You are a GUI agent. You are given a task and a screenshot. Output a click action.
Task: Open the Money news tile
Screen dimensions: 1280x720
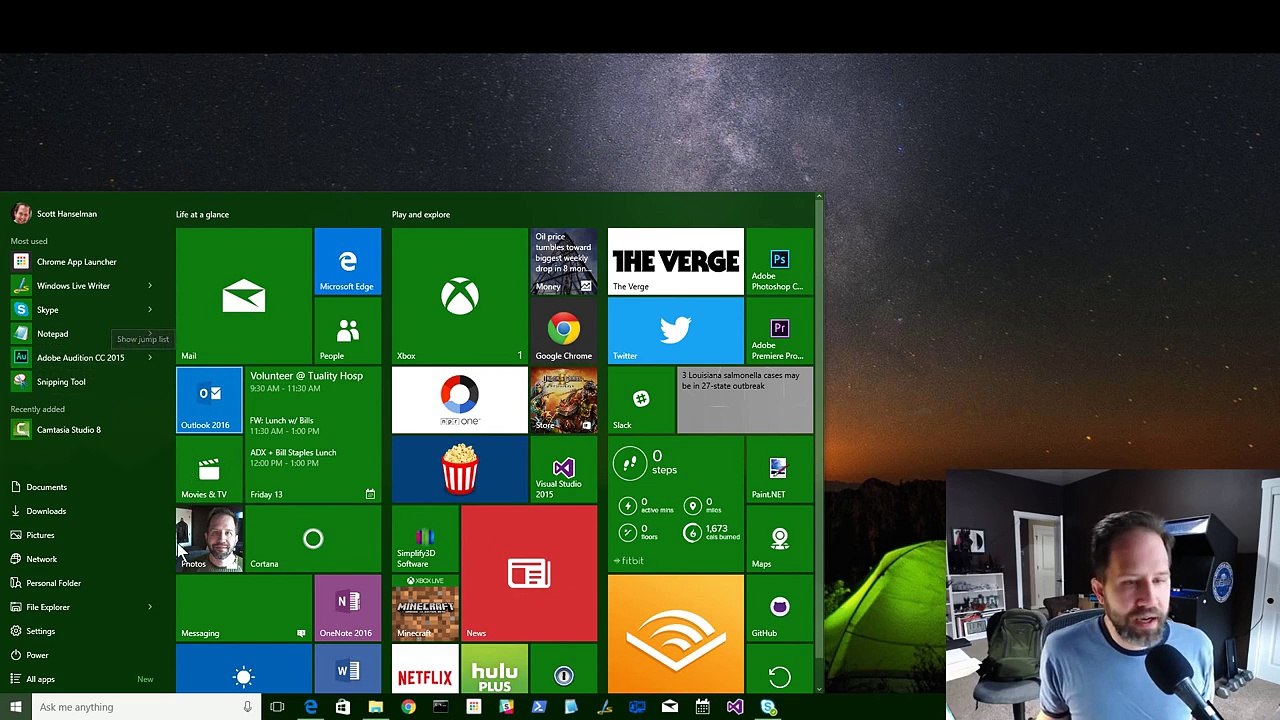563,261
